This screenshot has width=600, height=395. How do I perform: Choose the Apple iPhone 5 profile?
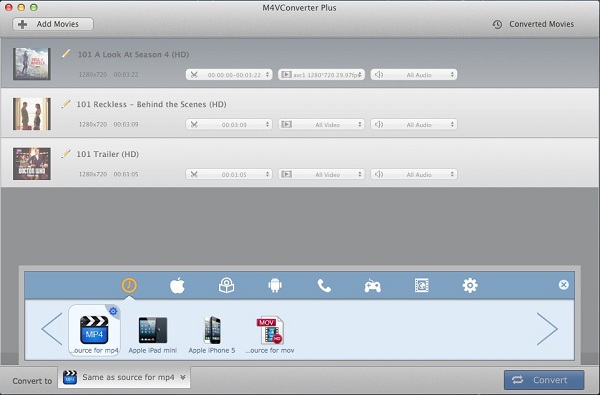(x=212, y=334)
